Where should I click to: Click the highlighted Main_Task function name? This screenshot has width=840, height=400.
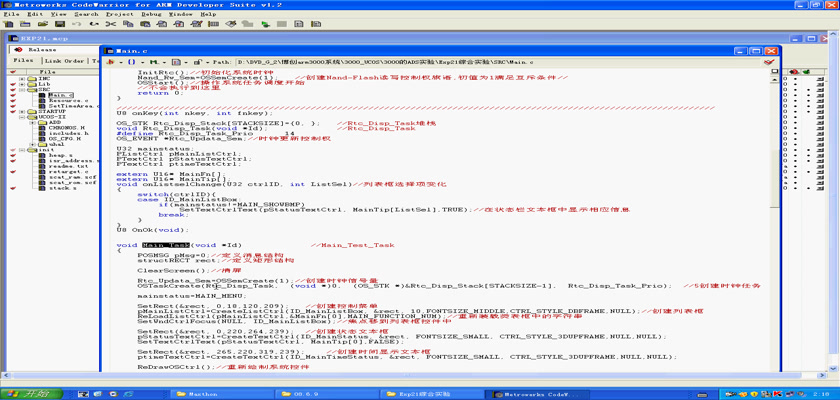tap(166, 245)
